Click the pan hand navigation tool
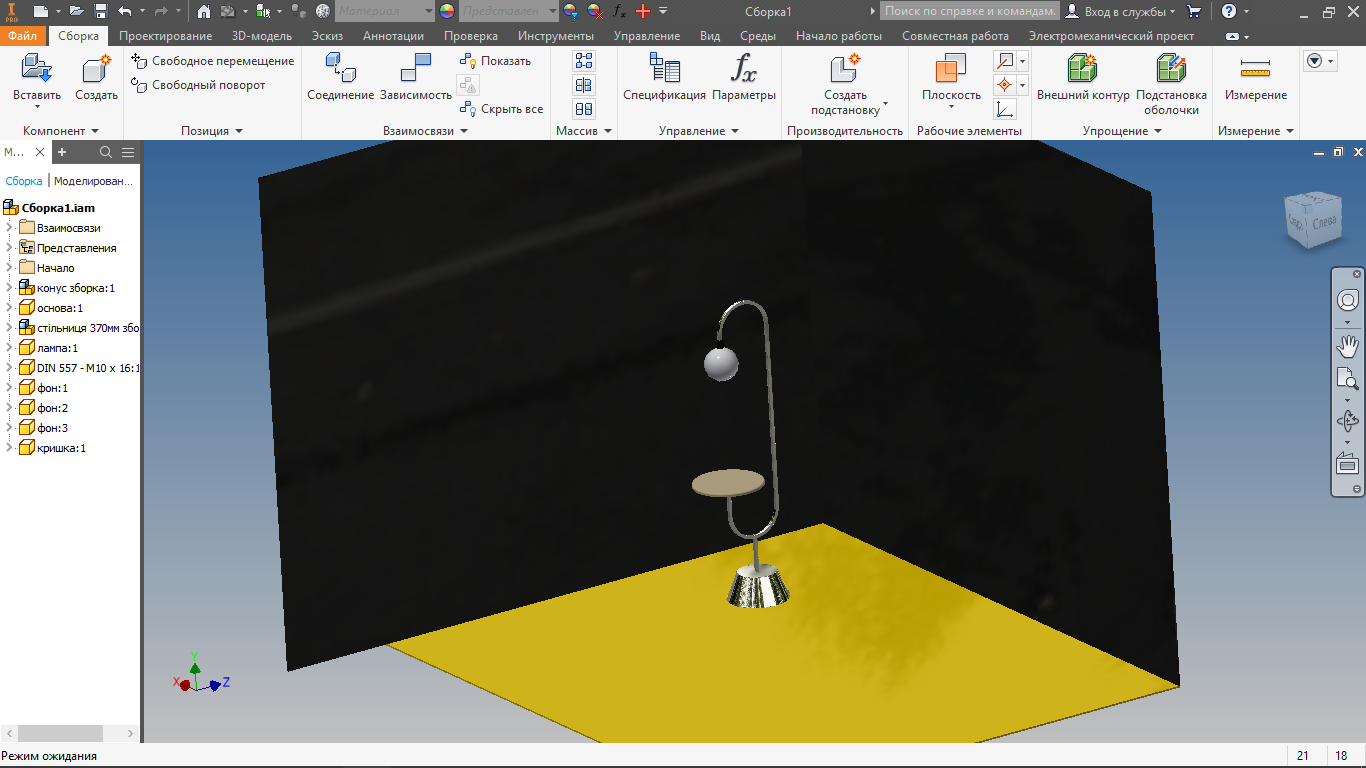Viewport: 1366px width, 768px height. click(x=1348, y=346)
